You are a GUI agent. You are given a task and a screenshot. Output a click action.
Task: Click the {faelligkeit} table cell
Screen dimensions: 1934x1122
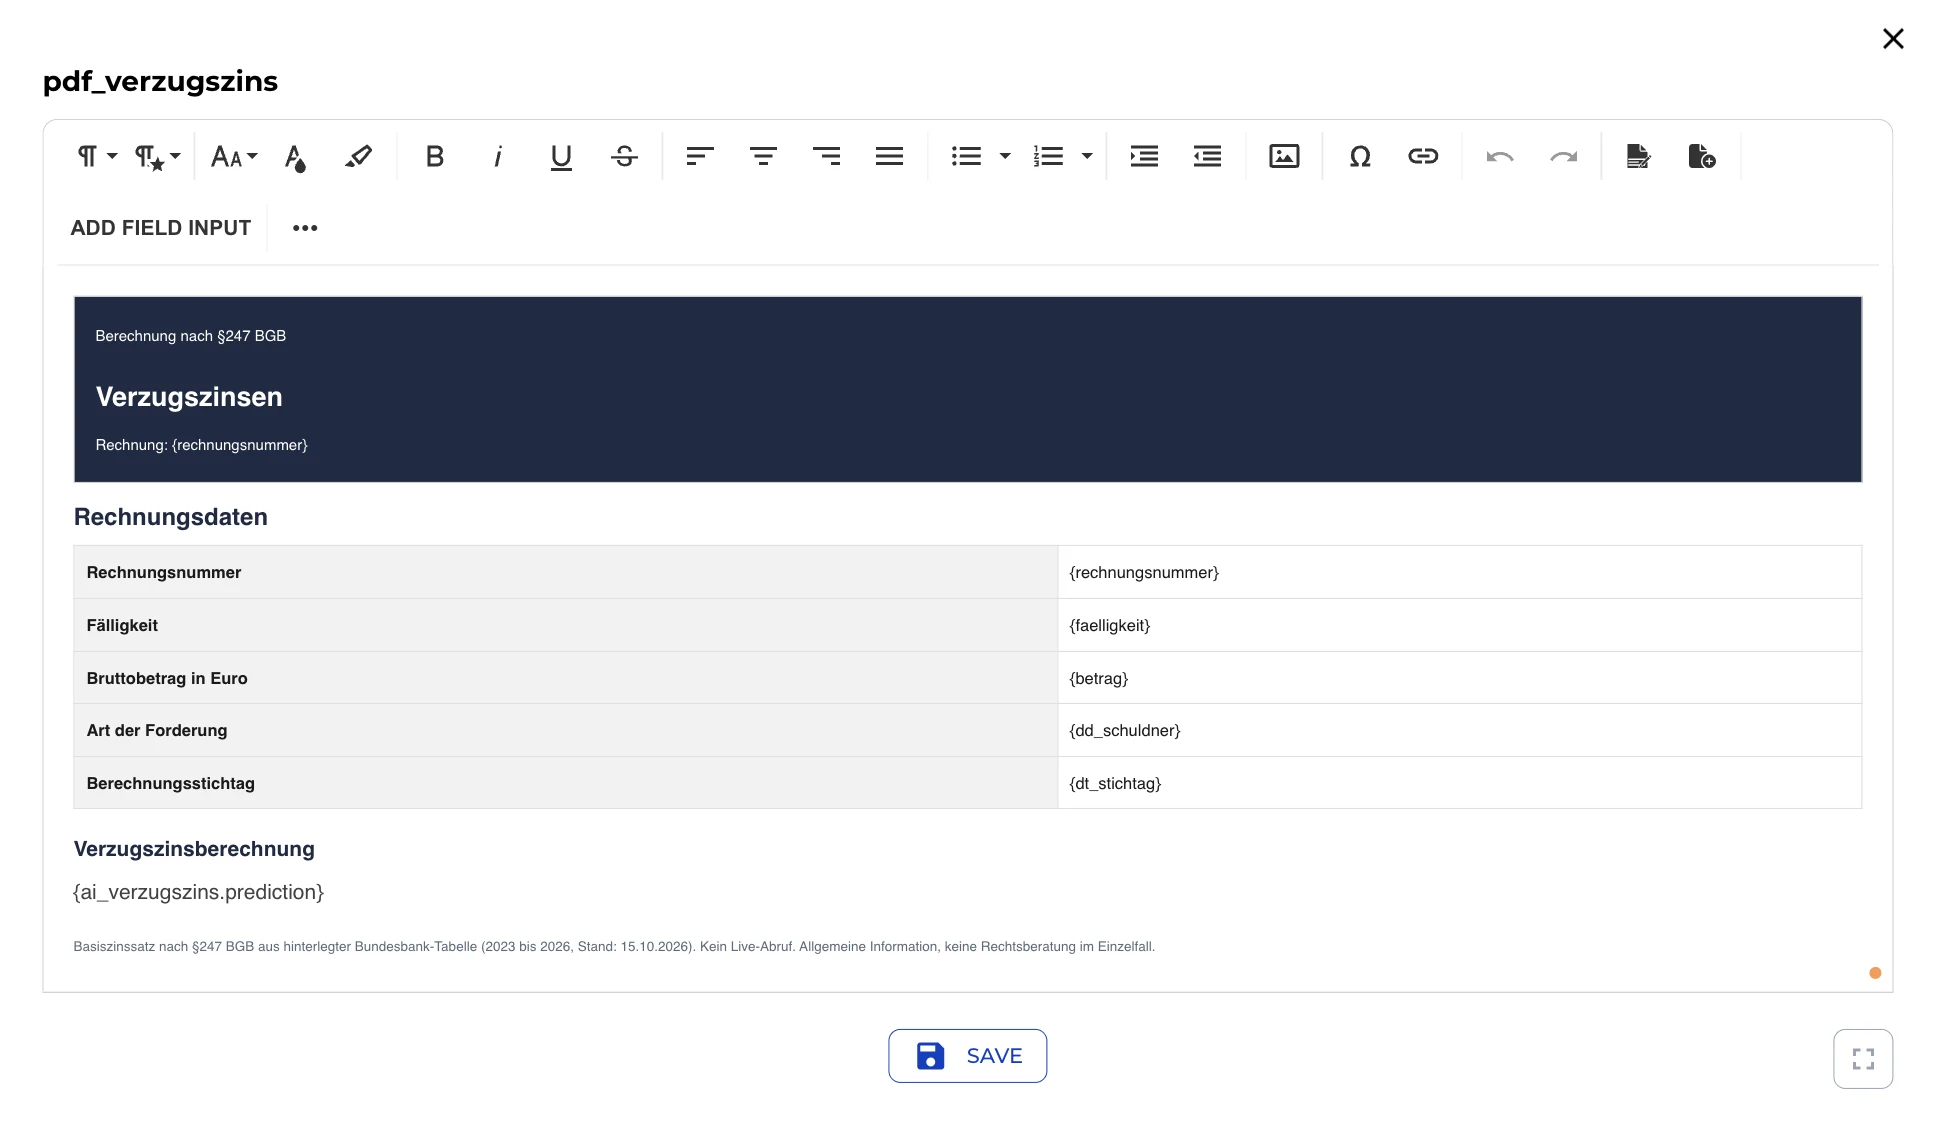coord(1459,625)
